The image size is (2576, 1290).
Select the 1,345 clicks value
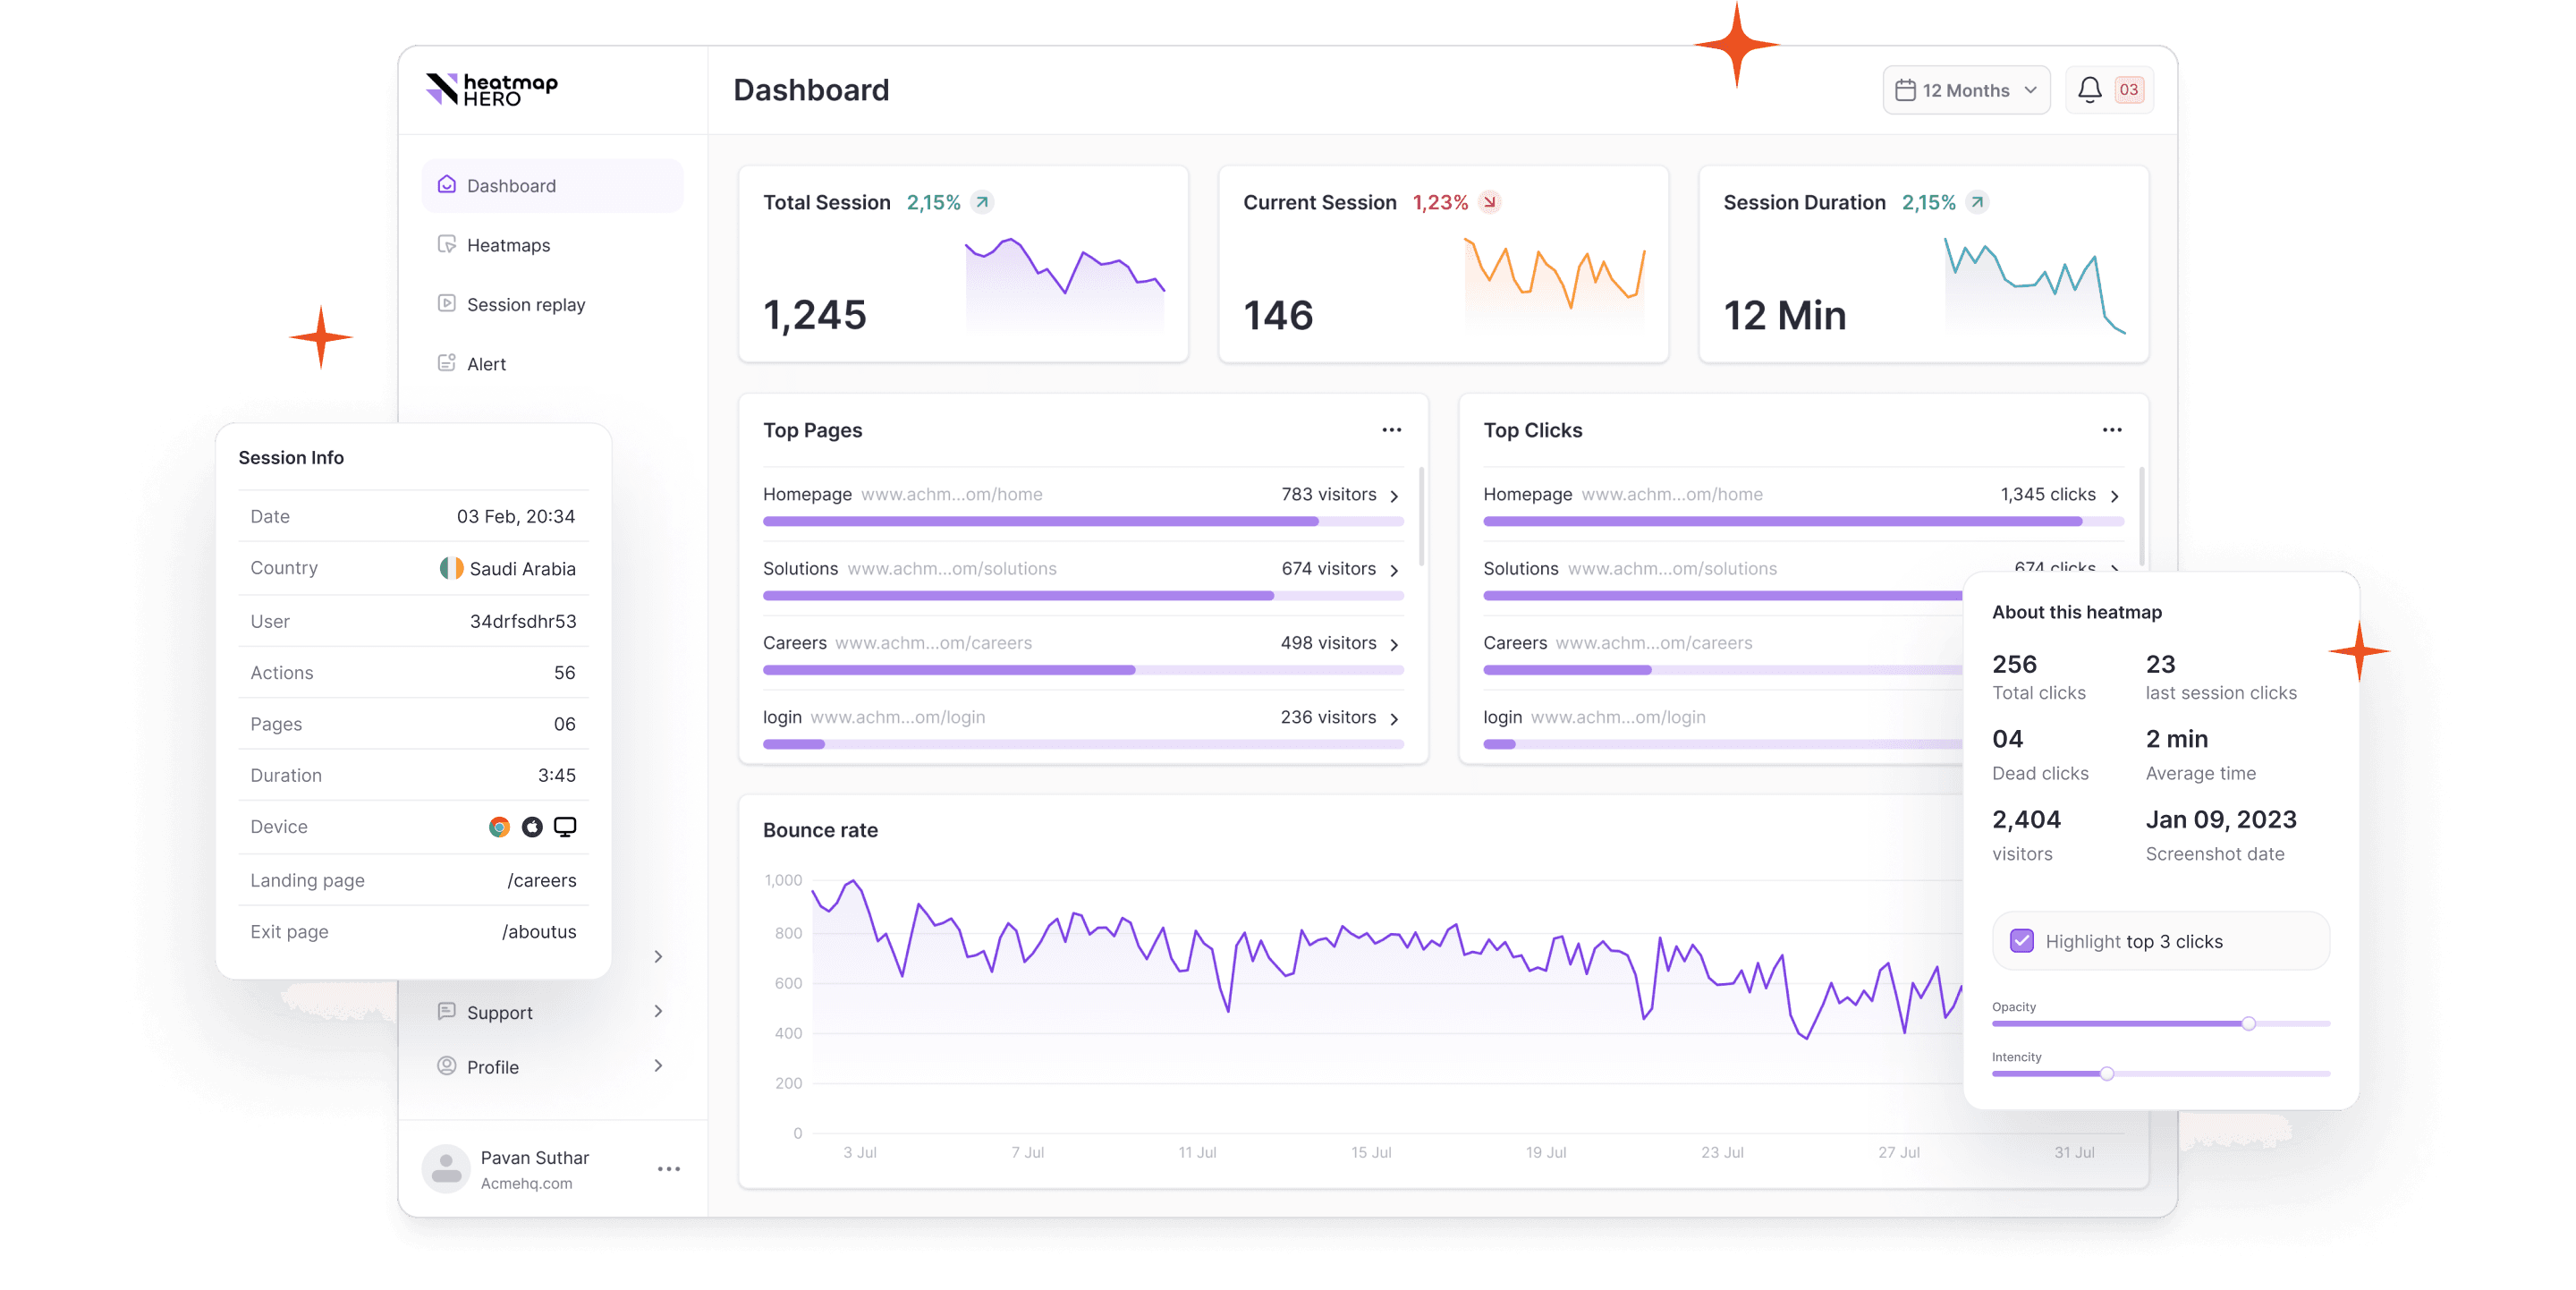point(2047,494)
